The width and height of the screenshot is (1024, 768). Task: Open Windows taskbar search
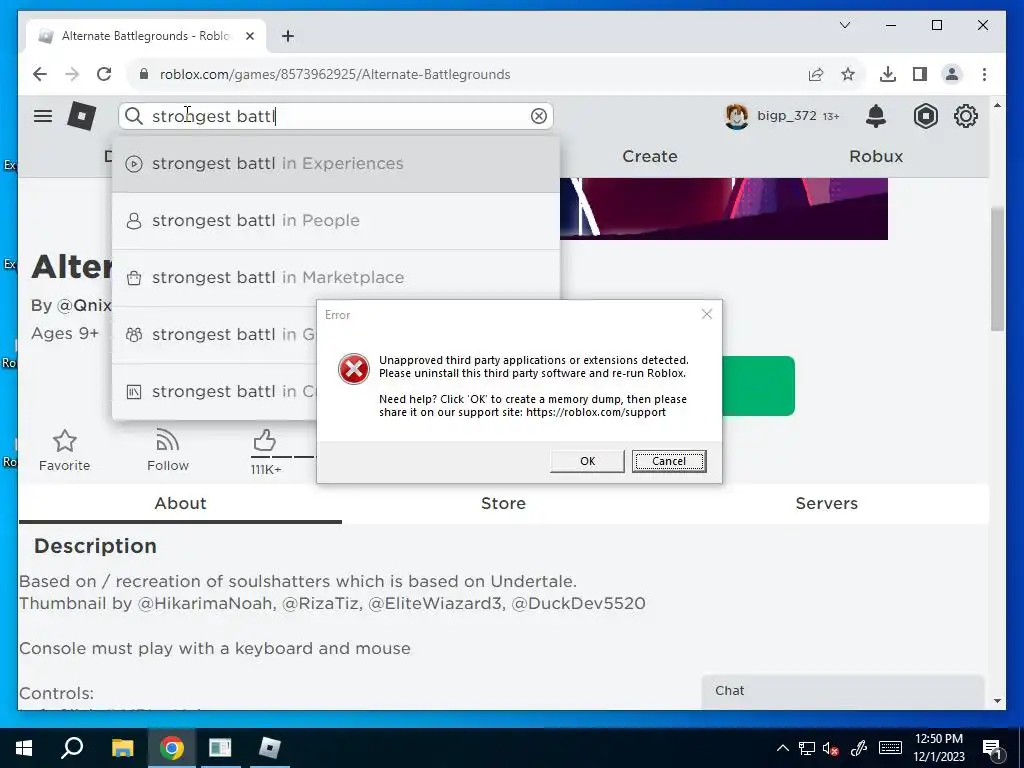[72, 748]
